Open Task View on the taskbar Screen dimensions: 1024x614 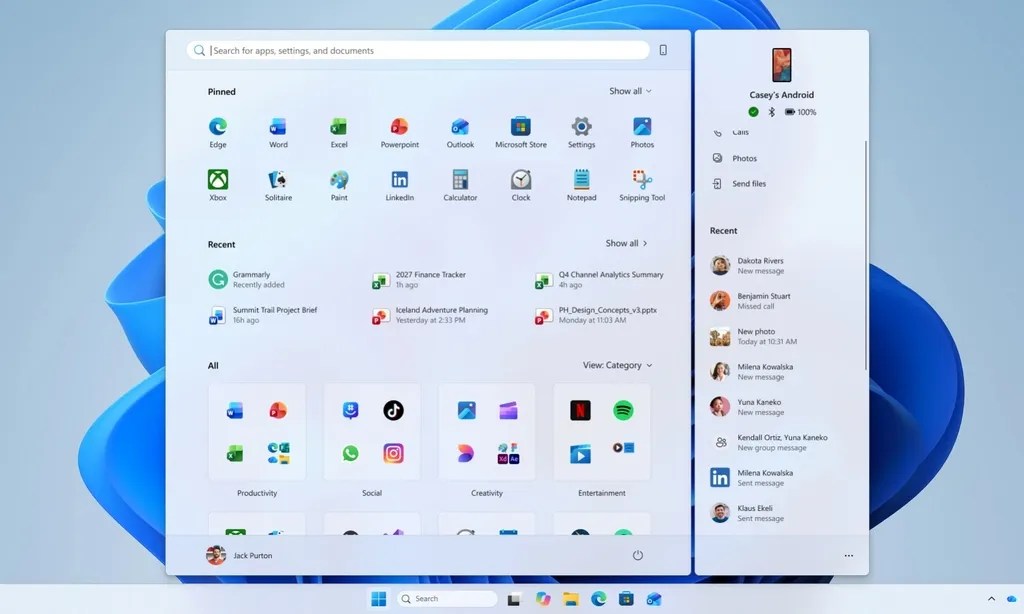pyautogui.click(x=515, y=598)
